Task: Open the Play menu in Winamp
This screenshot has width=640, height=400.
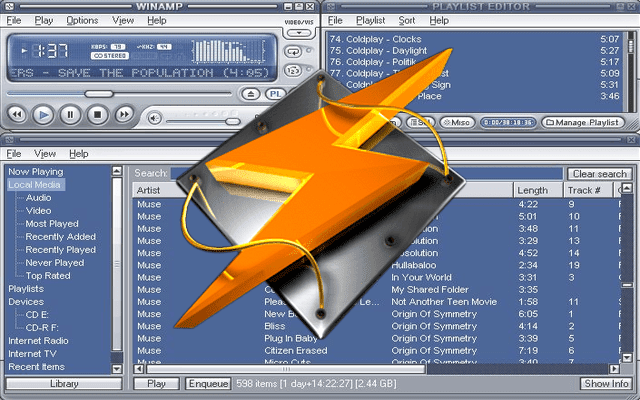Action: (x=44, y=20)
